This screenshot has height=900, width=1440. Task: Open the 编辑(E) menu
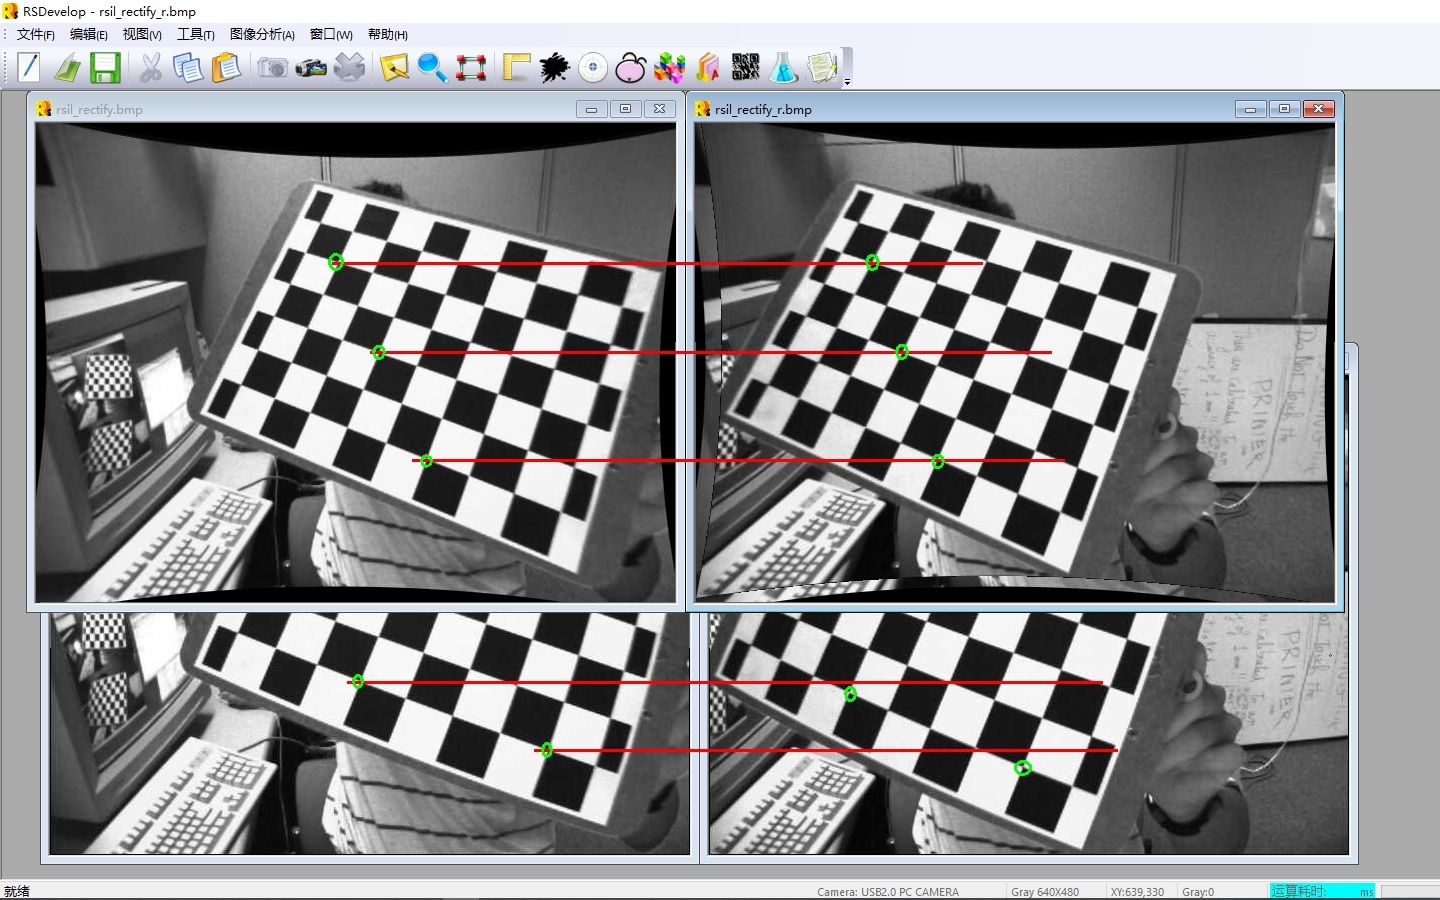[x=89, y=34]
